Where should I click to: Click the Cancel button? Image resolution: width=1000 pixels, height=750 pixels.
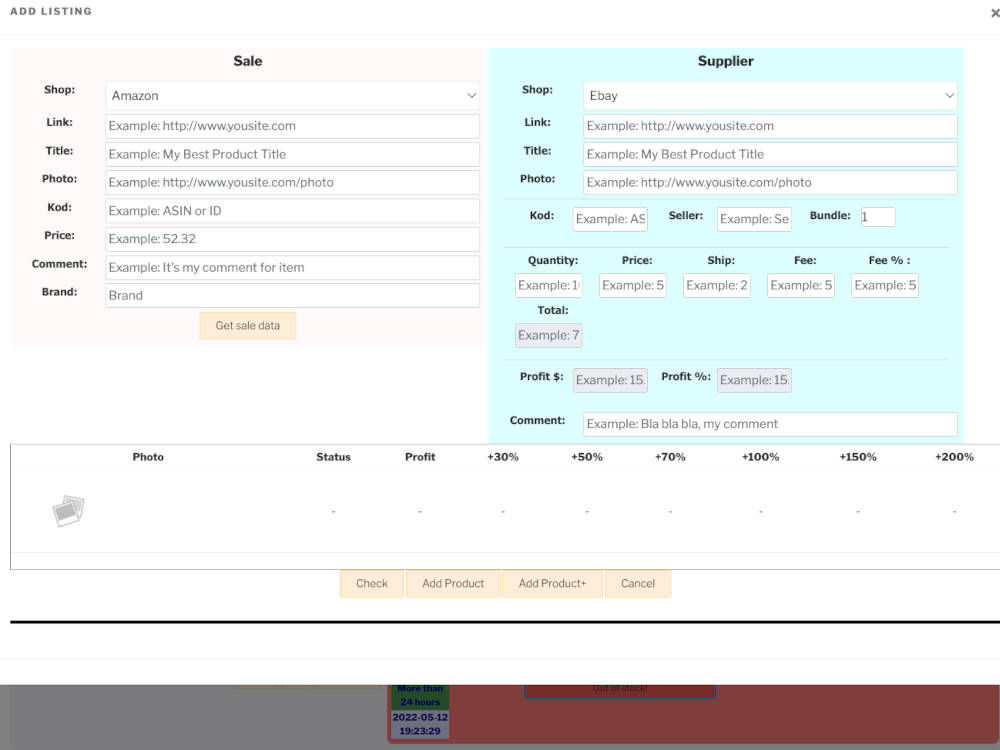coord(638,584)
